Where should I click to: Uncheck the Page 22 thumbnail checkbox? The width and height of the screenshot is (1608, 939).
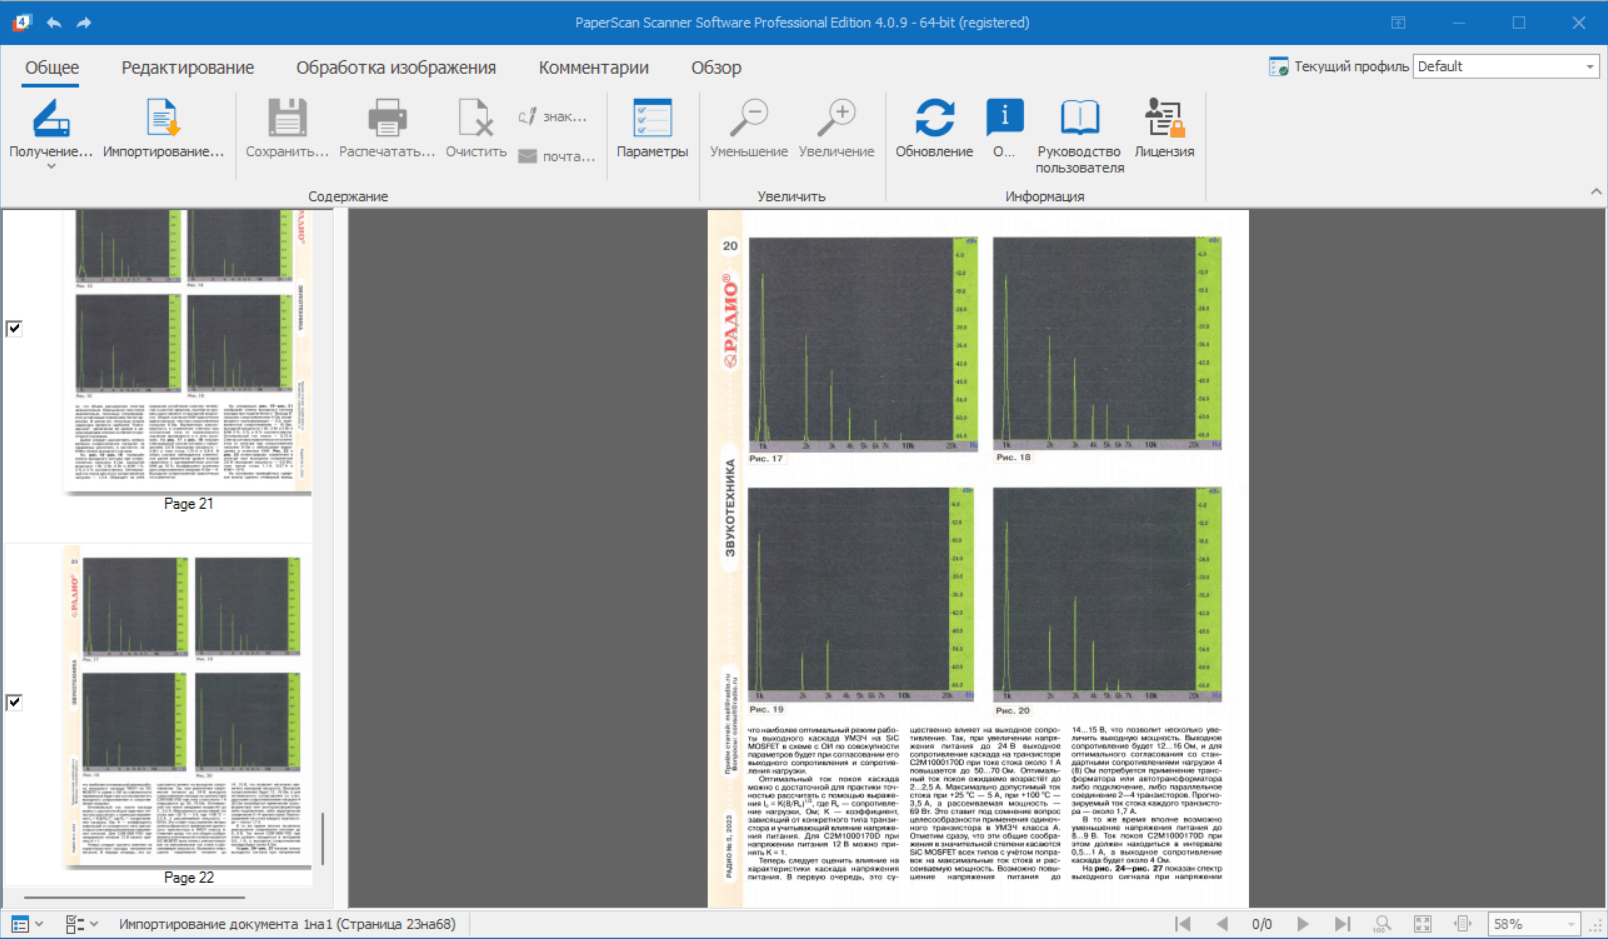(15, 702)
